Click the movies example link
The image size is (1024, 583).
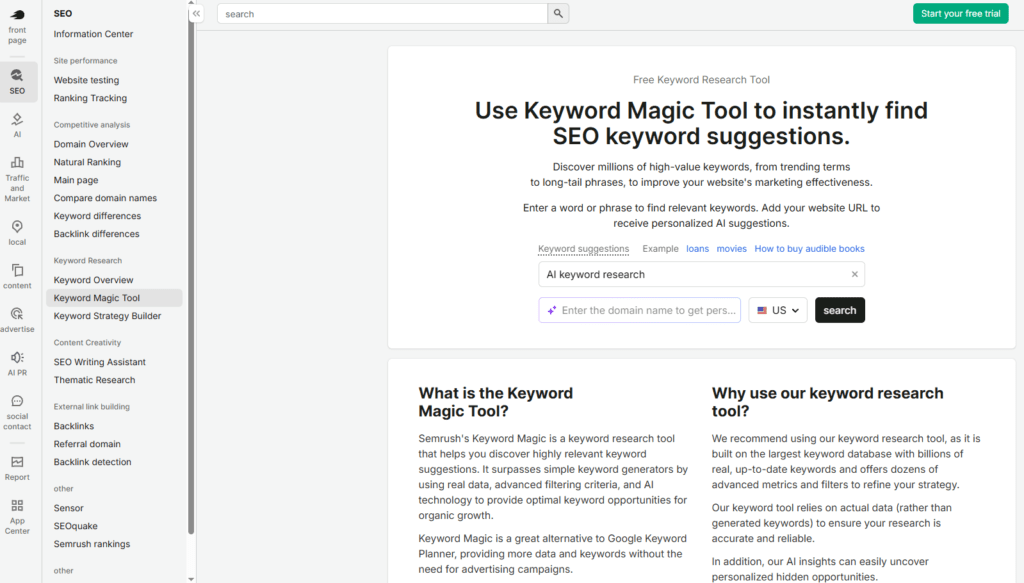click(x=731, y=249)
